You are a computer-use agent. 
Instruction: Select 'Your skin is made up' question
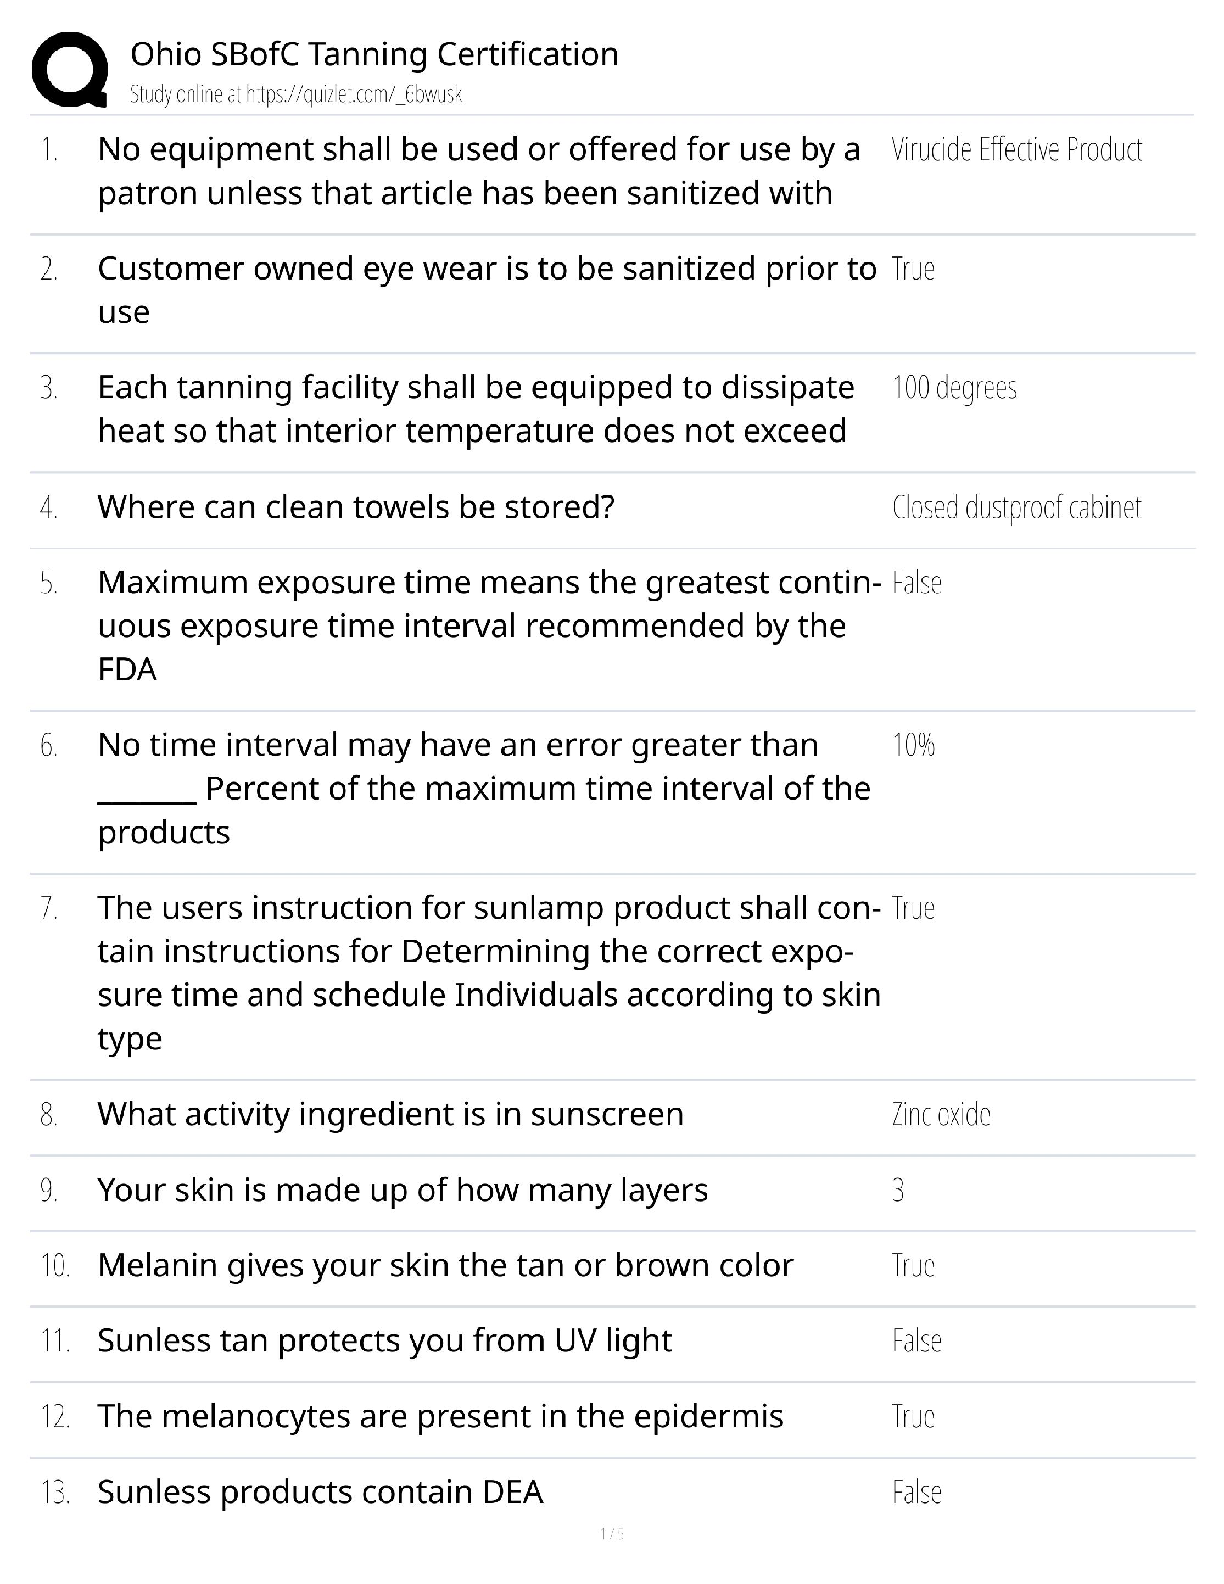click(402, 1190)
